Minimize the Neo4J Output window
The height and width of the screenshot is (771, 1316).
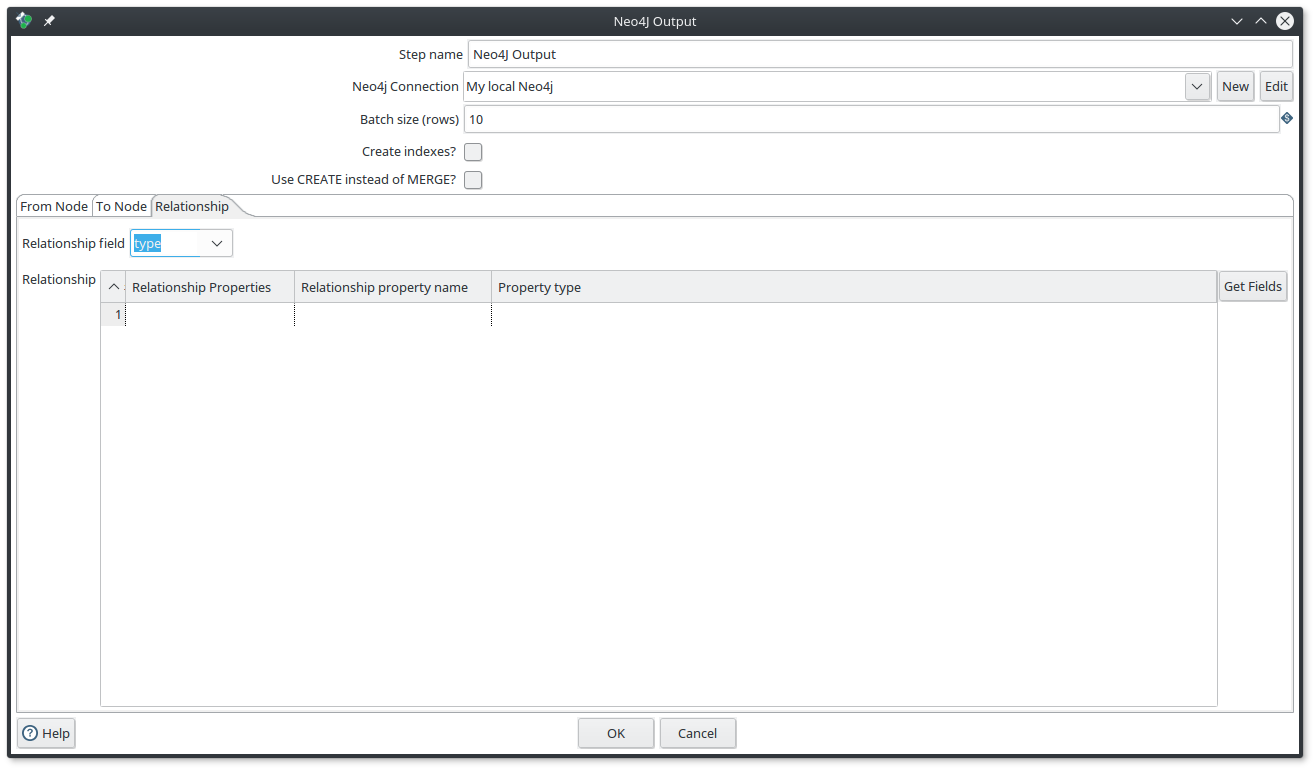(x=1237, y=21)
